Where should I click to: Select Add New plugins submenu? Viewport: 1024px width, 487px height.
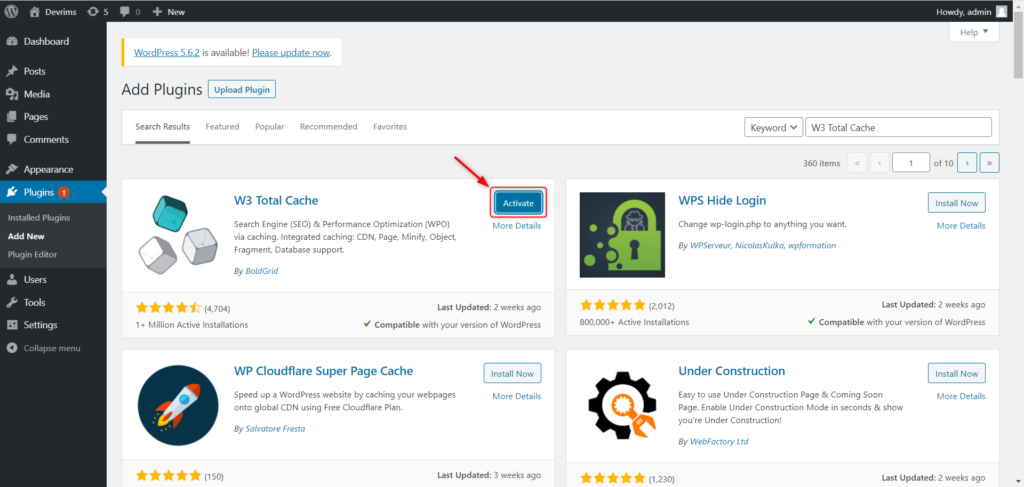[26, 236]
